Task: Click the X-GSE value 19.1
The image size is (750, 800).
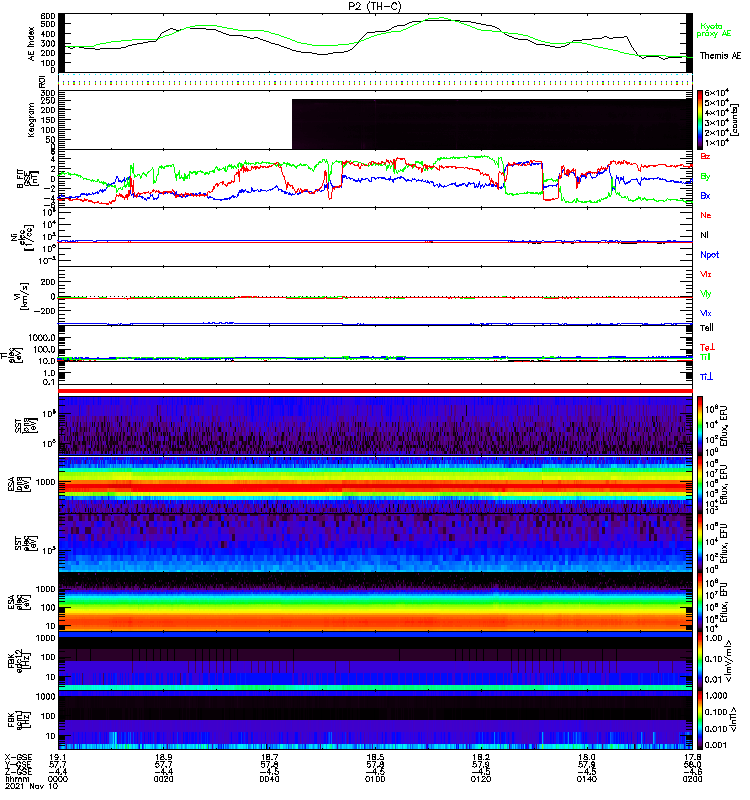Action: point(58,758)
